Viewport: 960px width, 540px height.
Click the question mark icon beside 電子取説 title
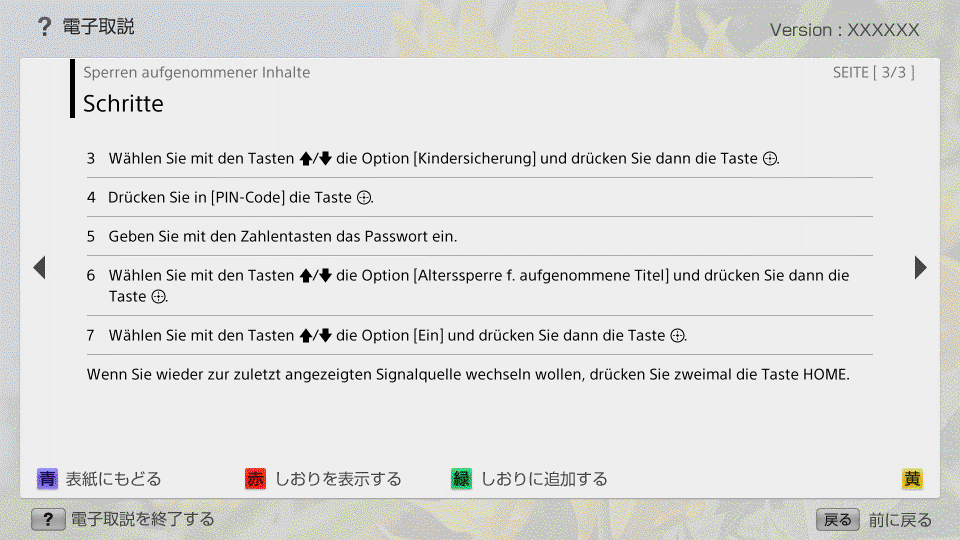tap(44, 28)
